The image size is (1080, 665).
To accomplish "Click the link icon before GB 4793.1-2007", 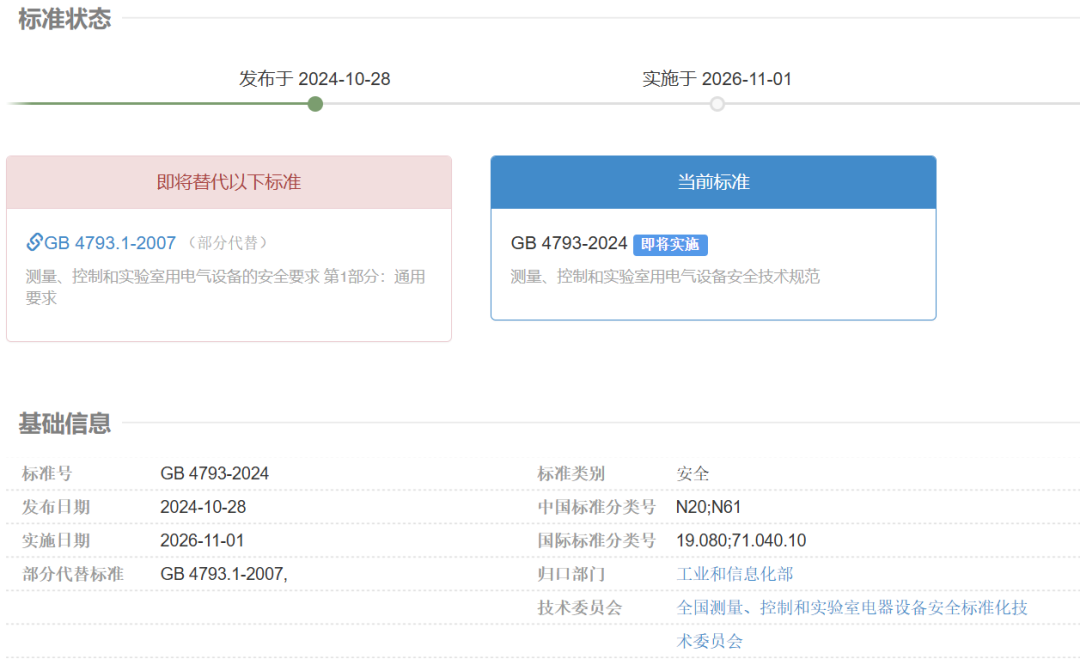I will click(x=32, y=242).
